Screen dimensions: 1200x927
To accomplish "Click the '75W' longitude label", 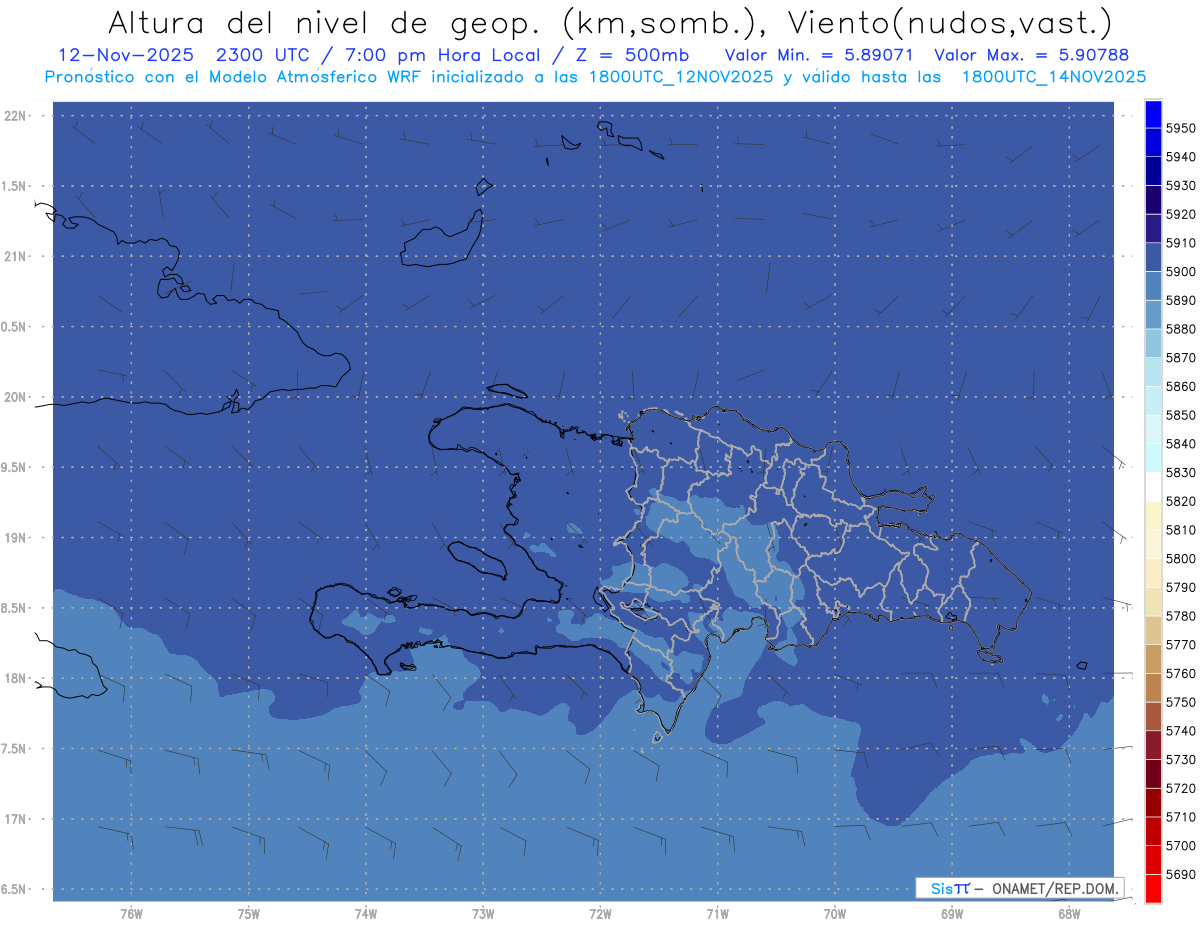I will click(x=249, y=914).
